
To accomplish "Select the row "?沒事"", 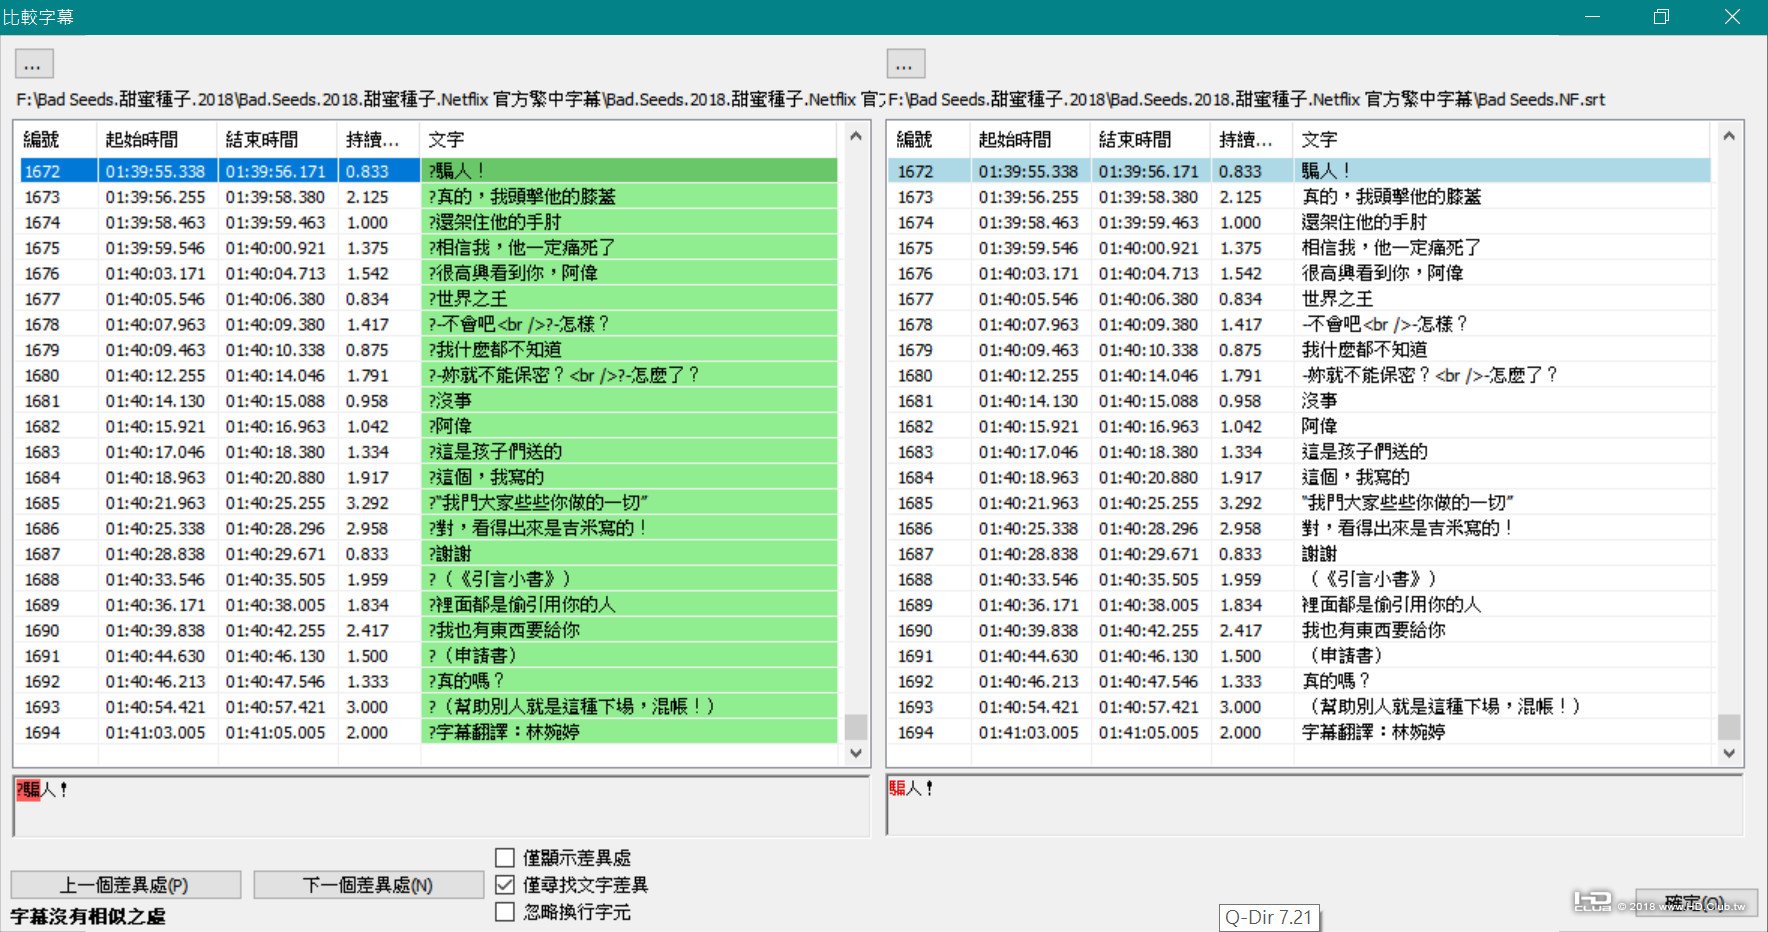I will [428, 401].
